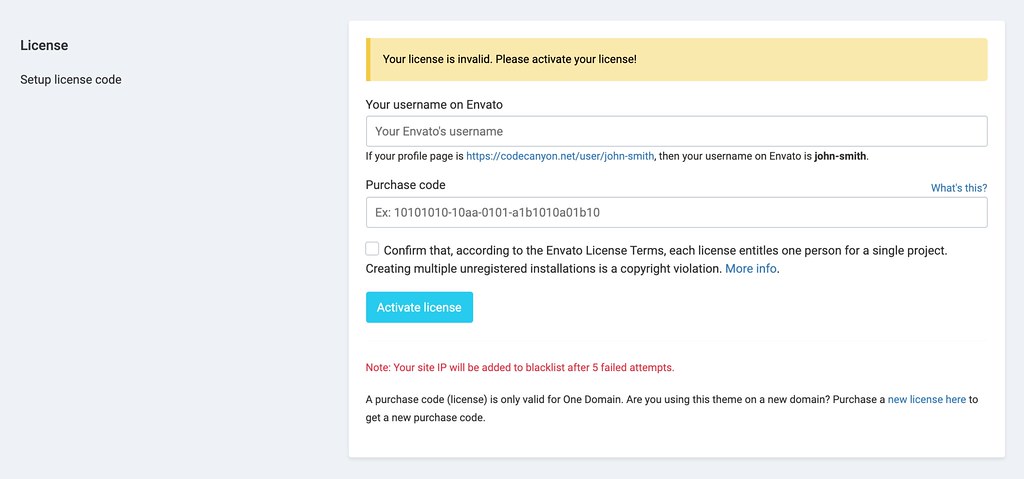Tick the Envato License Terms confirmation checkbox
Image resolution: width=1024 pixels, height=479 pixels.
tap(372, 249)
